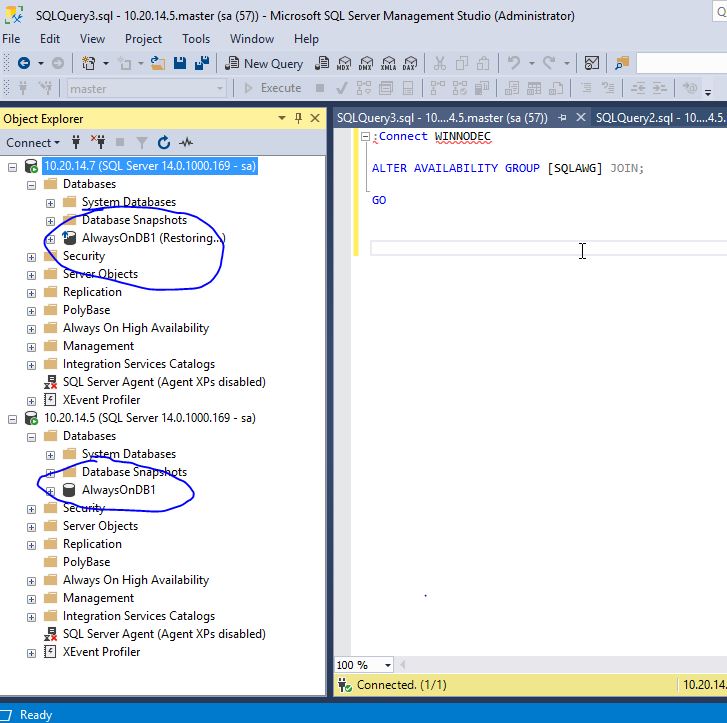
Task: Collapse the :Connect code block outline
Action: [x=365, y=136]
